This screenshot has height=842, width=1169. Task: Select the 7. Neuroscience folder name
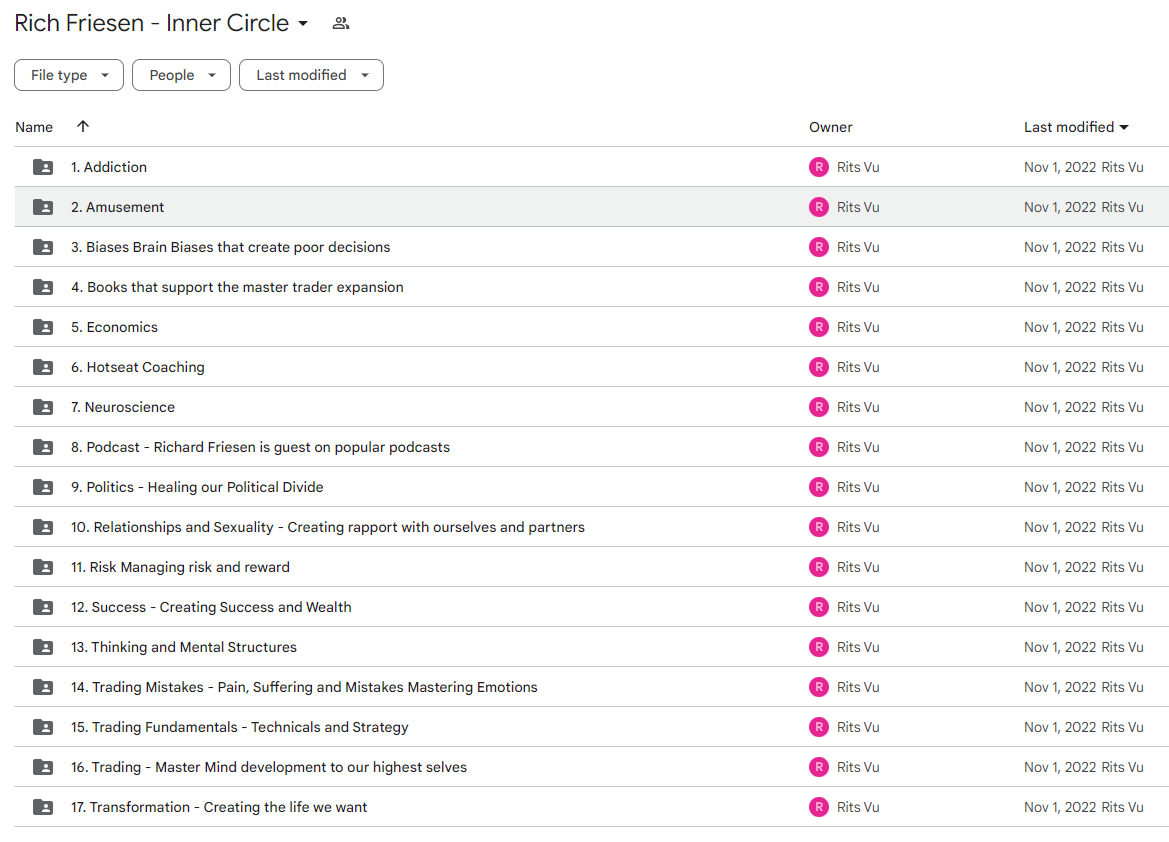point(123,407)
